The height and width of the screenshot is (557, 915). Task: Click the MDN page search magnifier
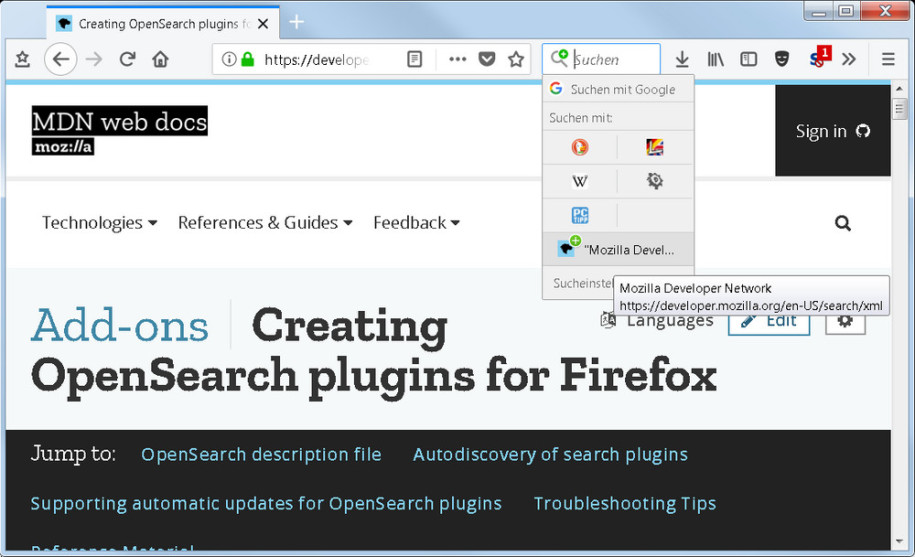point(843,223)
